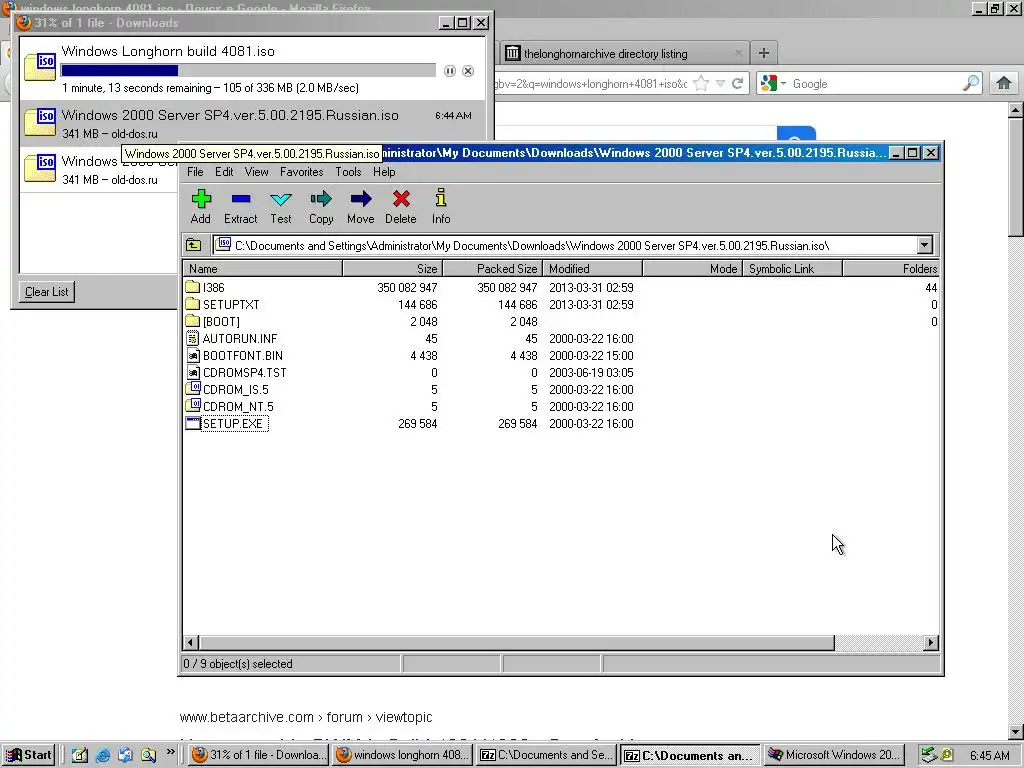Click the Move toolbar icon
Viewport: 1024px width, 768px height.
[360, 206]
